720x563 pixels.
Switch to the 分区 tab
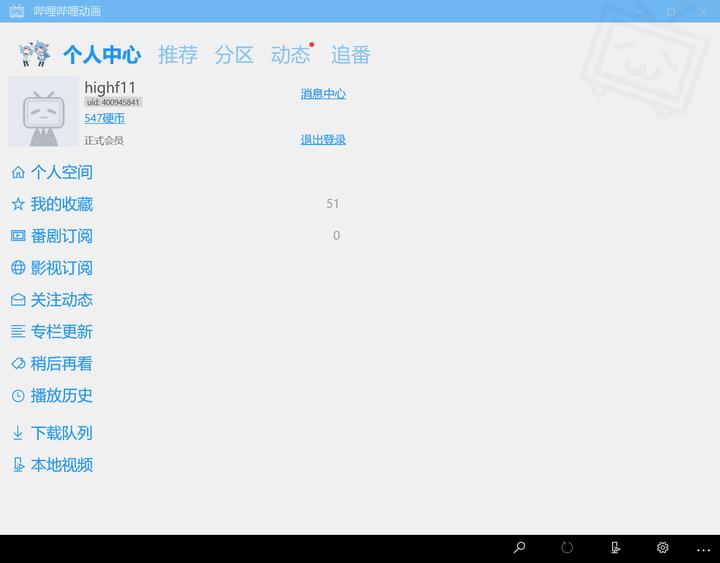[234, 55]
